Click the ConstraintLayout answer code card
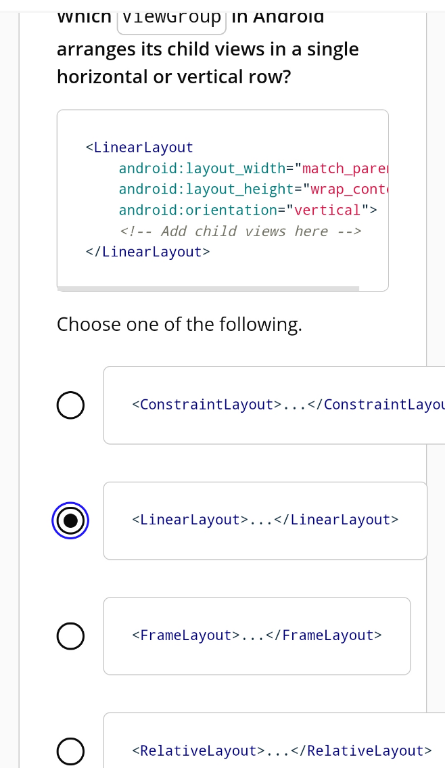The width and height of the screenshot is (445, 768). pos(274,405)
